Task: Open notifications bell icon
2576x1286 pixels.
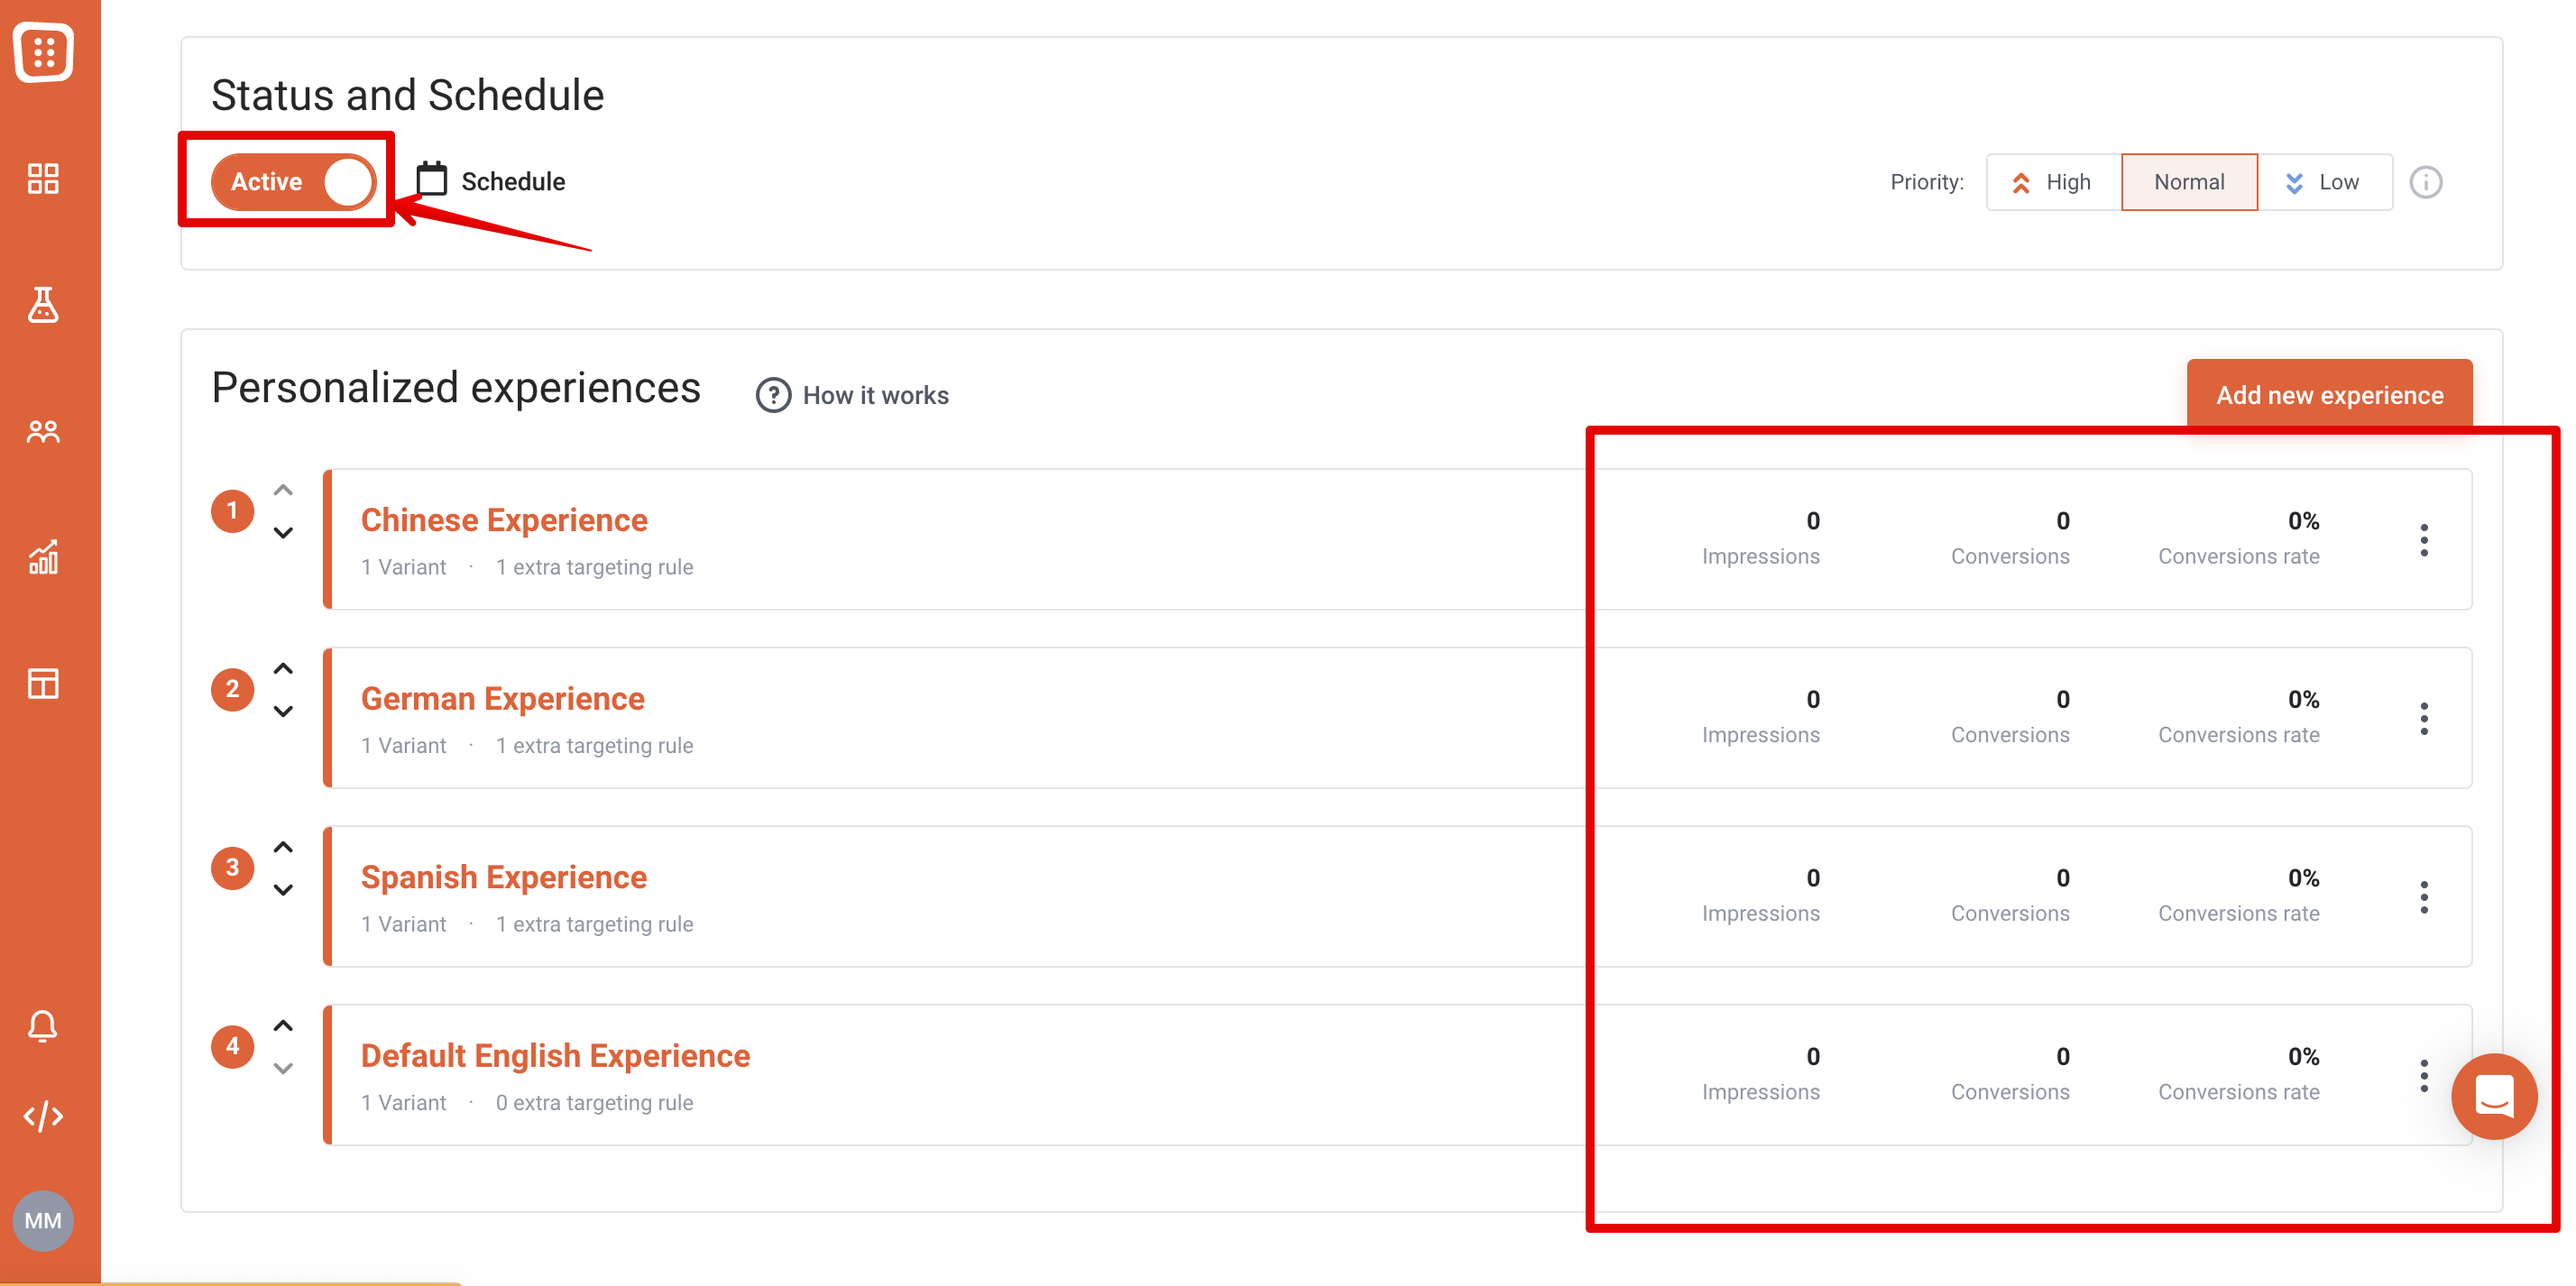Action: click(43, 1026)
